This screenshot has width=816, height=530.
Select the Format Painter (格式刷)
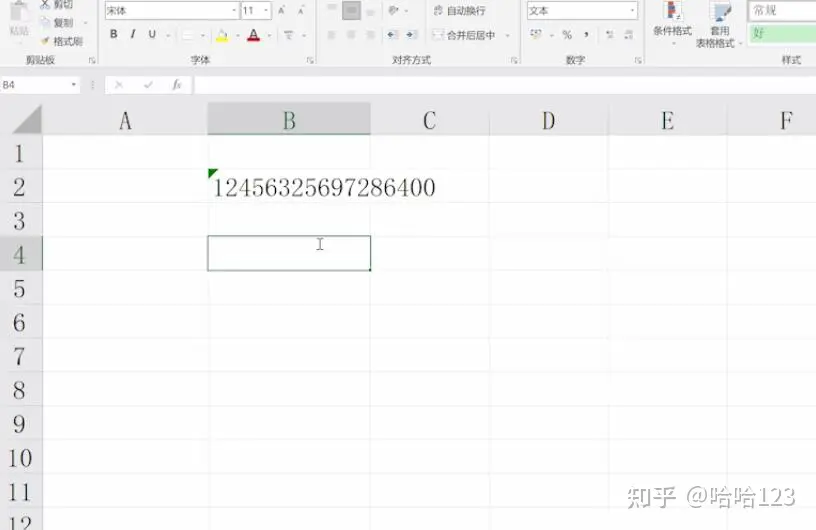pos(61,41)
